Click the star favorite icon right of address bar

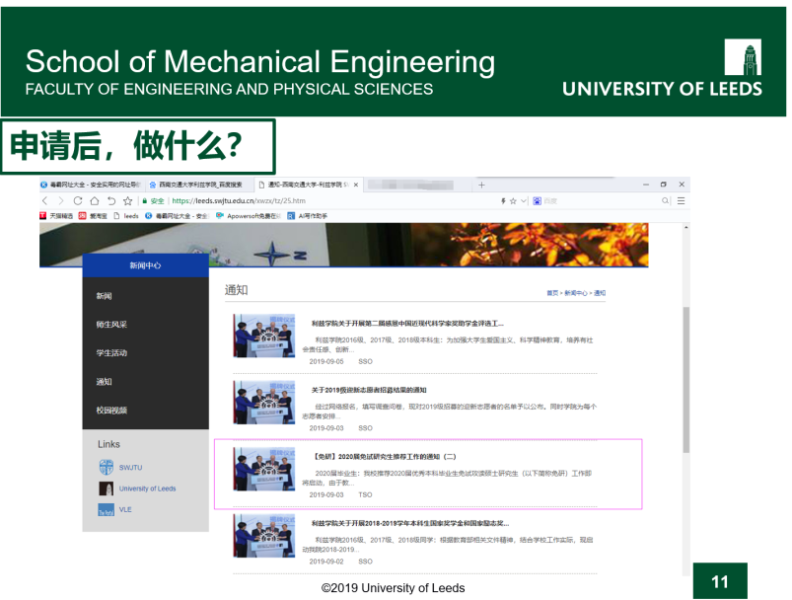pos(513,201)
